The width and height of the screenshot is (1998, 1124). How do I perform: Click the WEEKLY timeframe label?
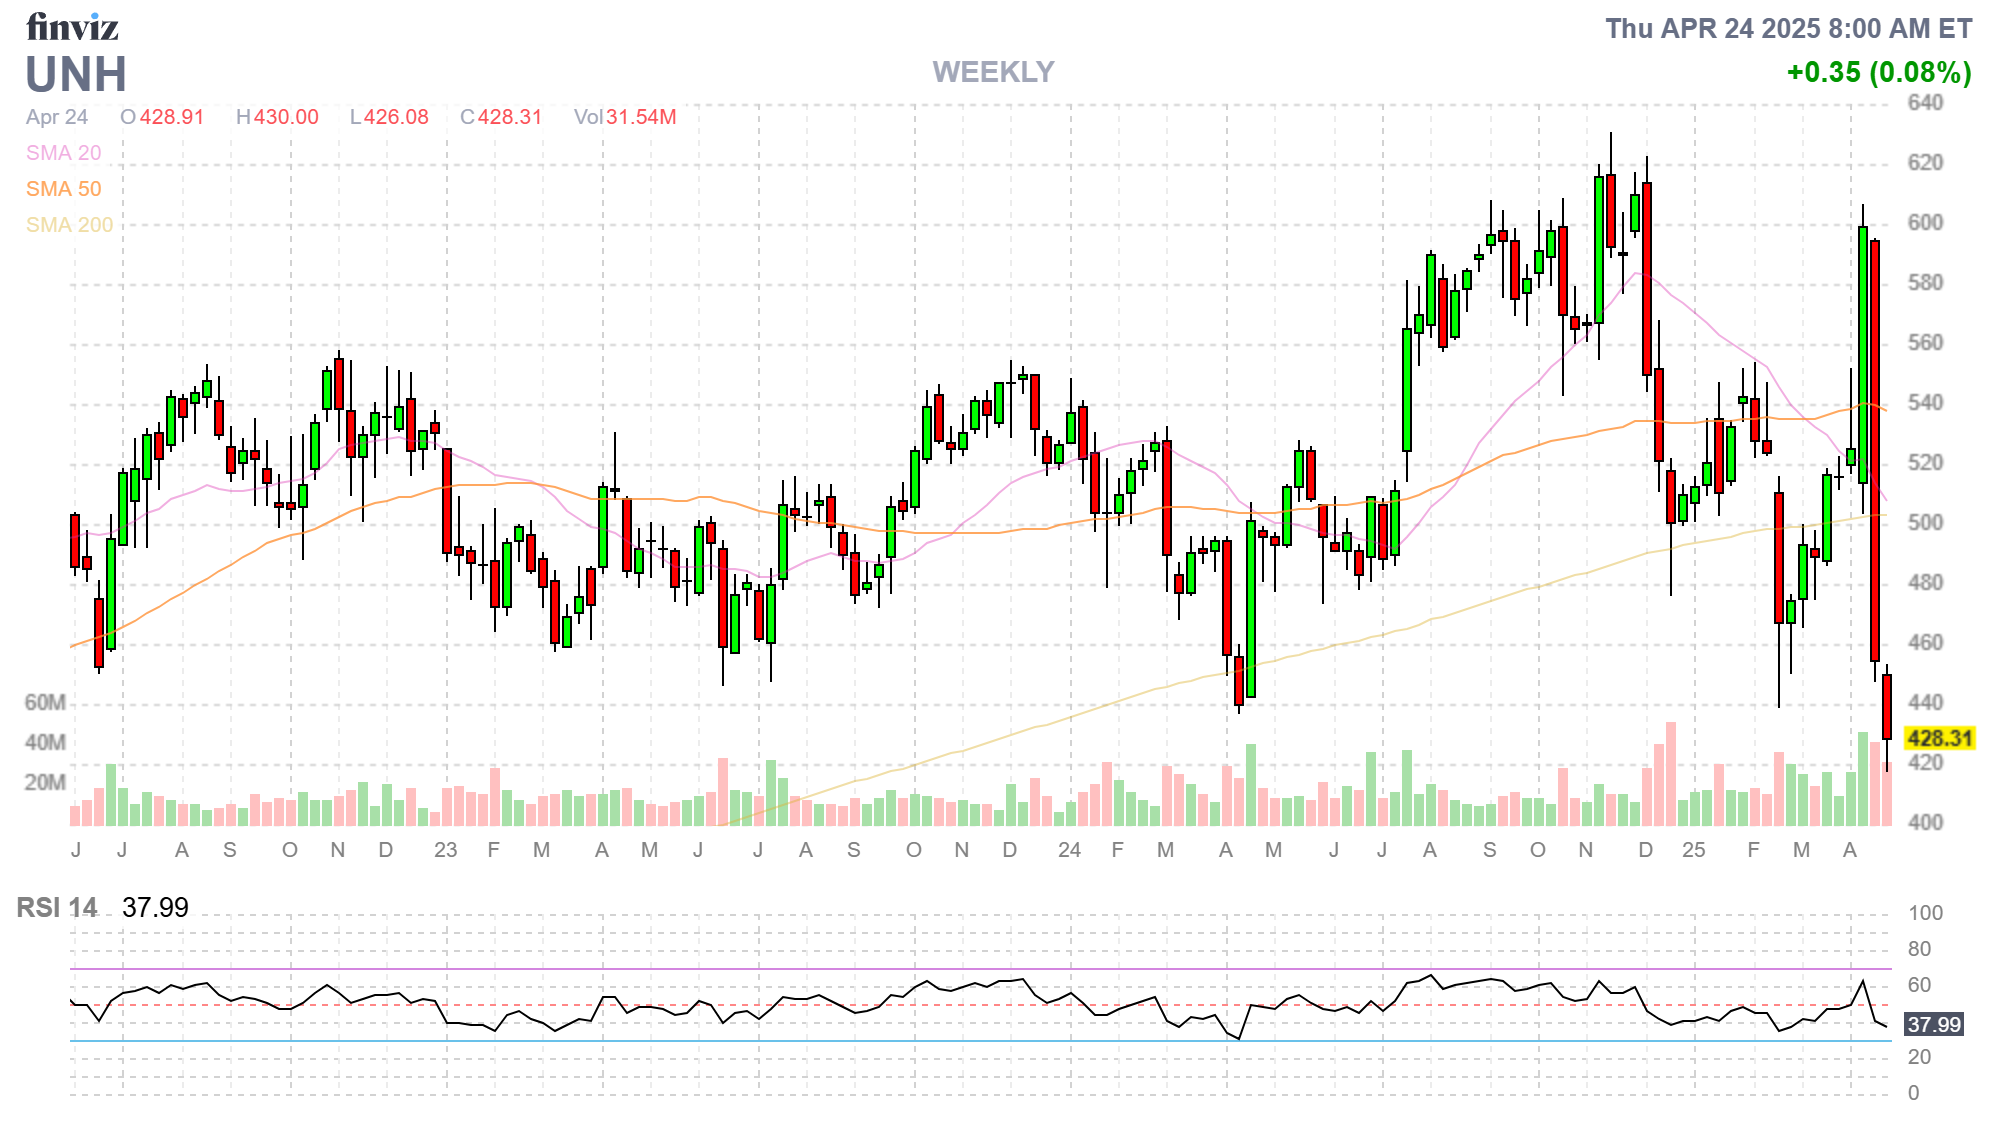[x=993, y=72]
